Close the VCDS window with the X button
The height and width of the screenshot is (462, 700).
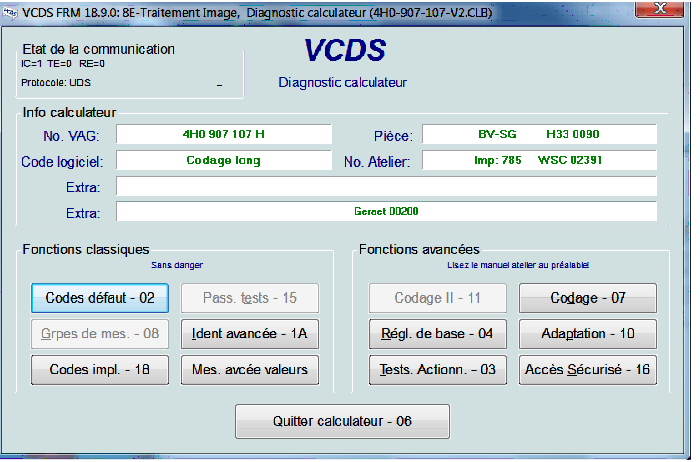pos(659,8)
